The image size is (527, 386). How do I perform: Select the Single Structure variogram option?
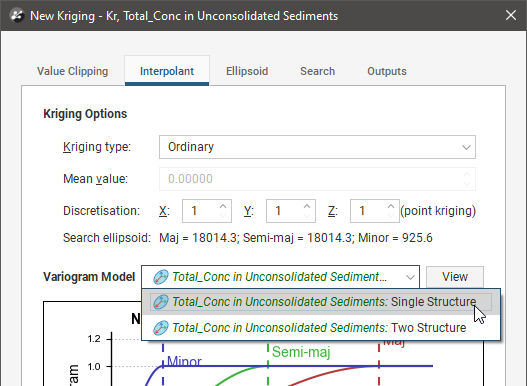(x=321, y=302)
